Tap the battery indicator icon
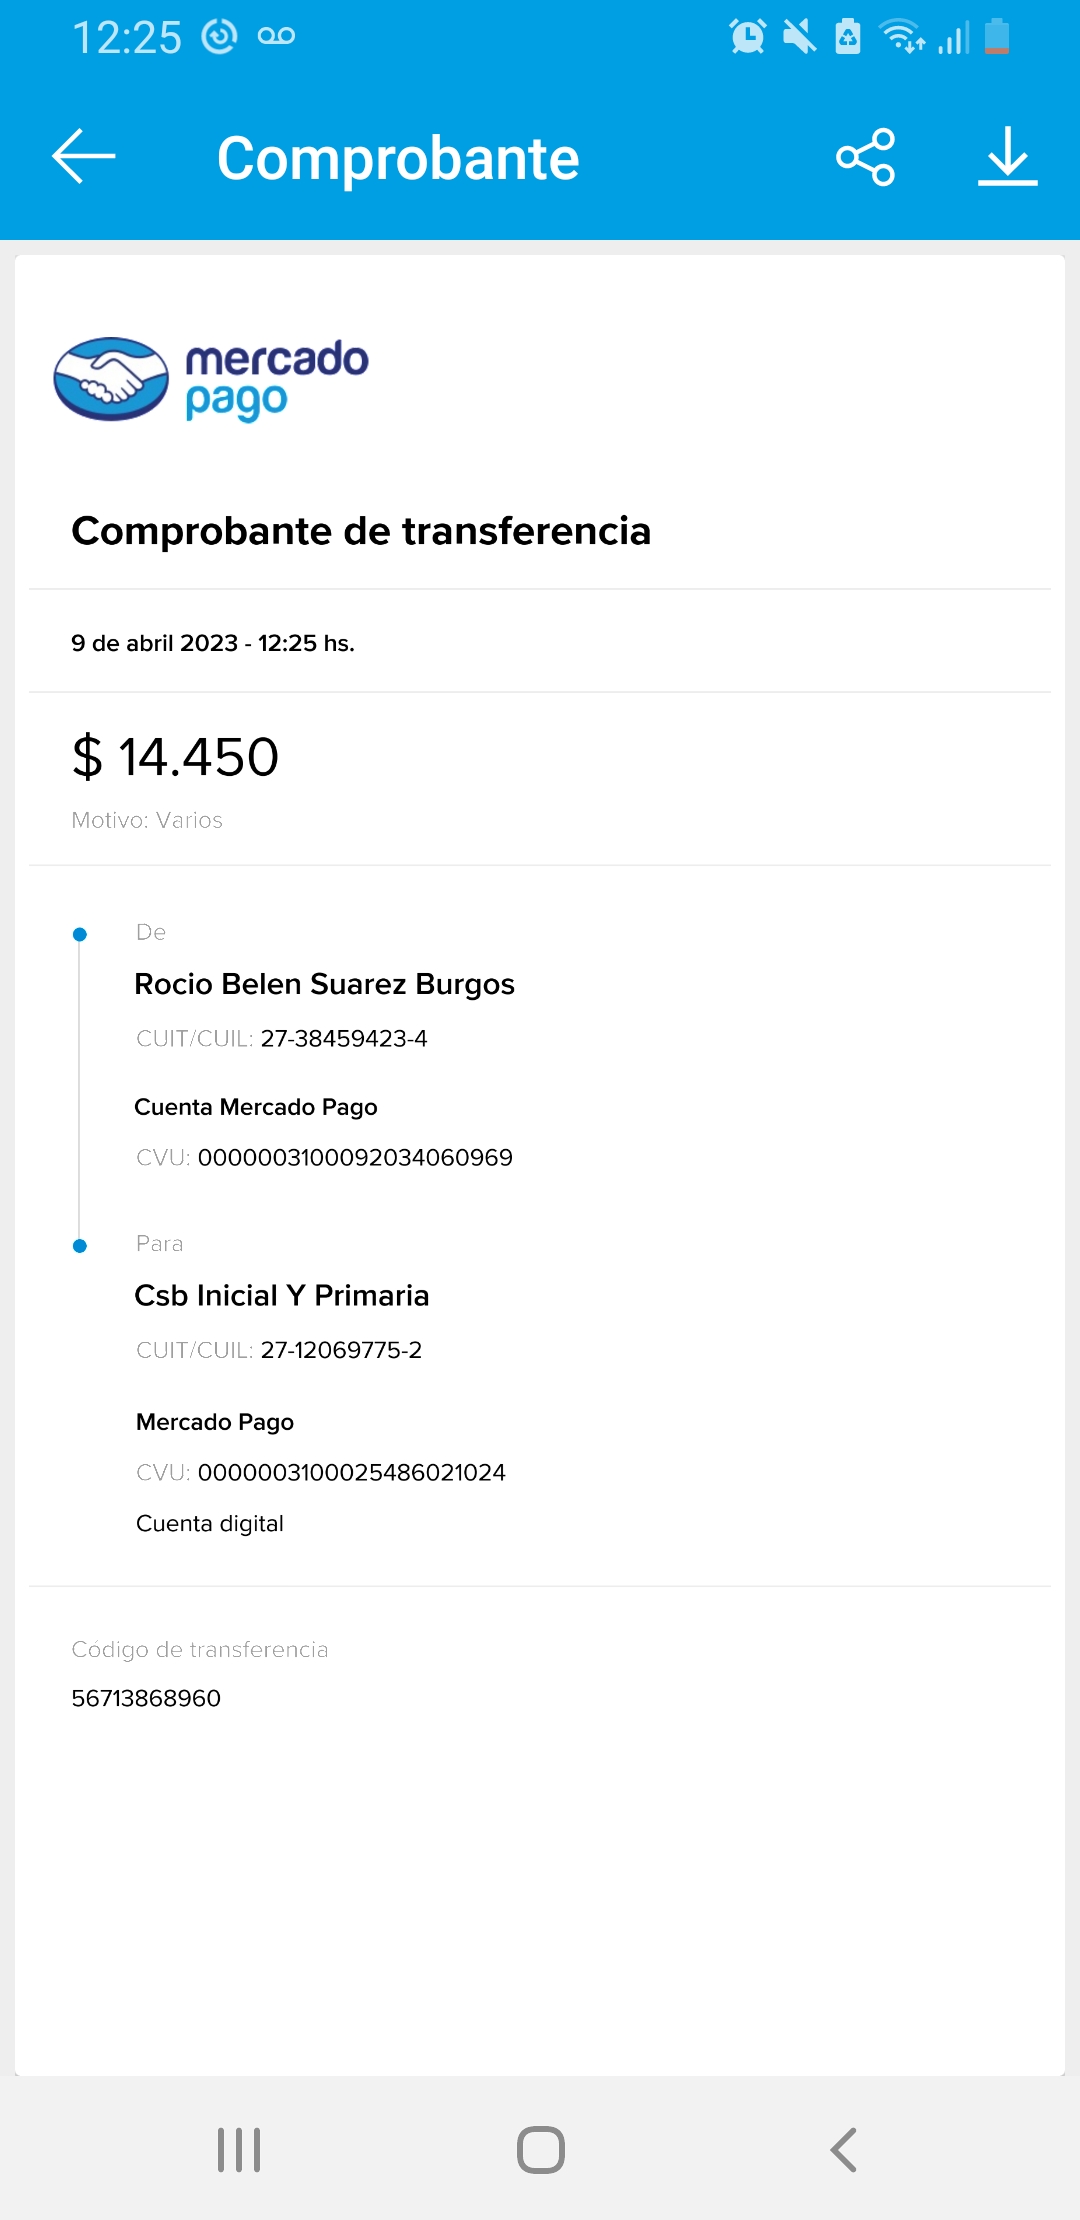 [997, 37]
